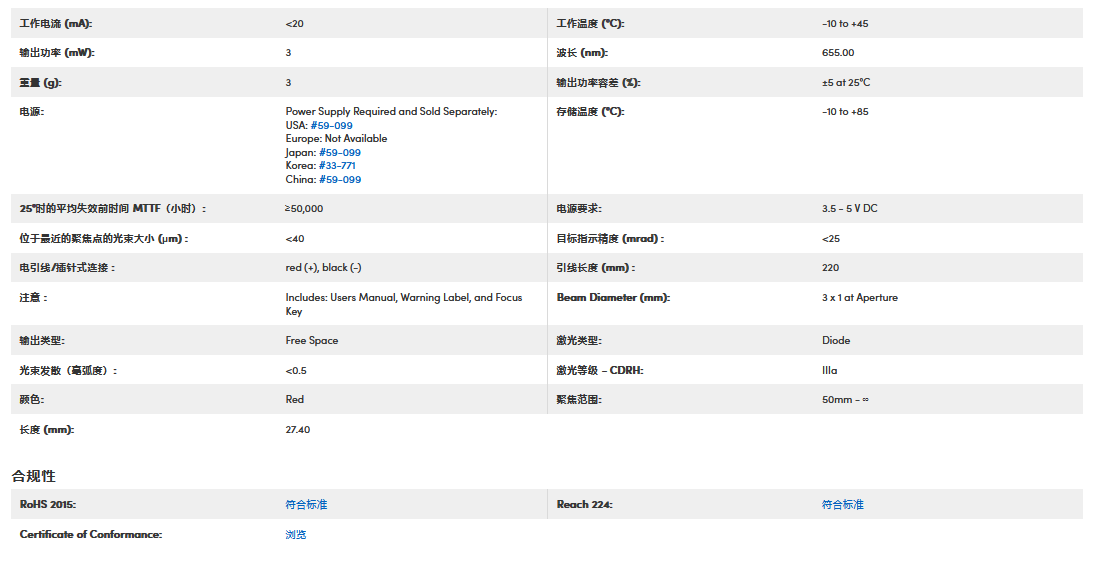Open the Certificate of Conformance 浏览 link
Viewport: 1096px width, 574px height.
click(x=296, y=535)
